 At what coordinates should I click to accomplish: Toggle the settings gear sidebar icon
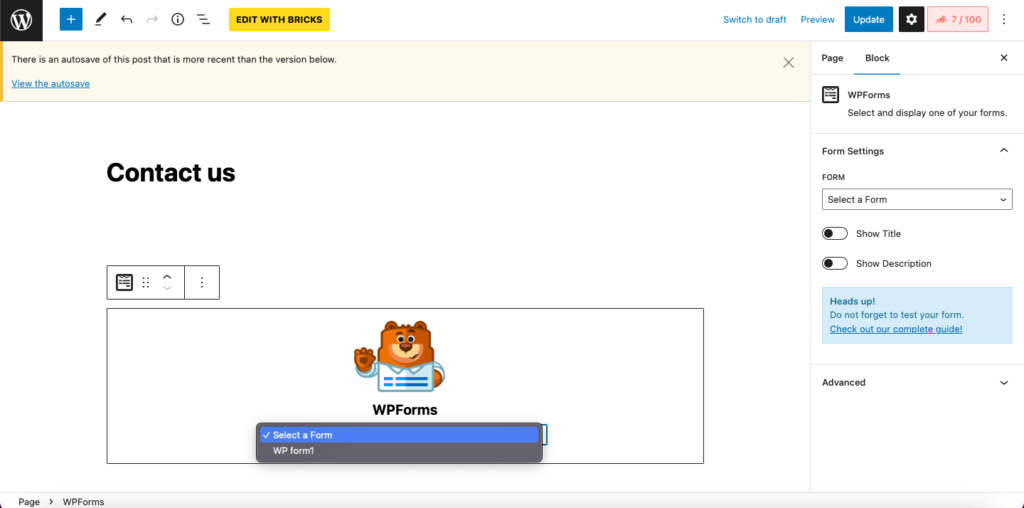tap(912, 20)
